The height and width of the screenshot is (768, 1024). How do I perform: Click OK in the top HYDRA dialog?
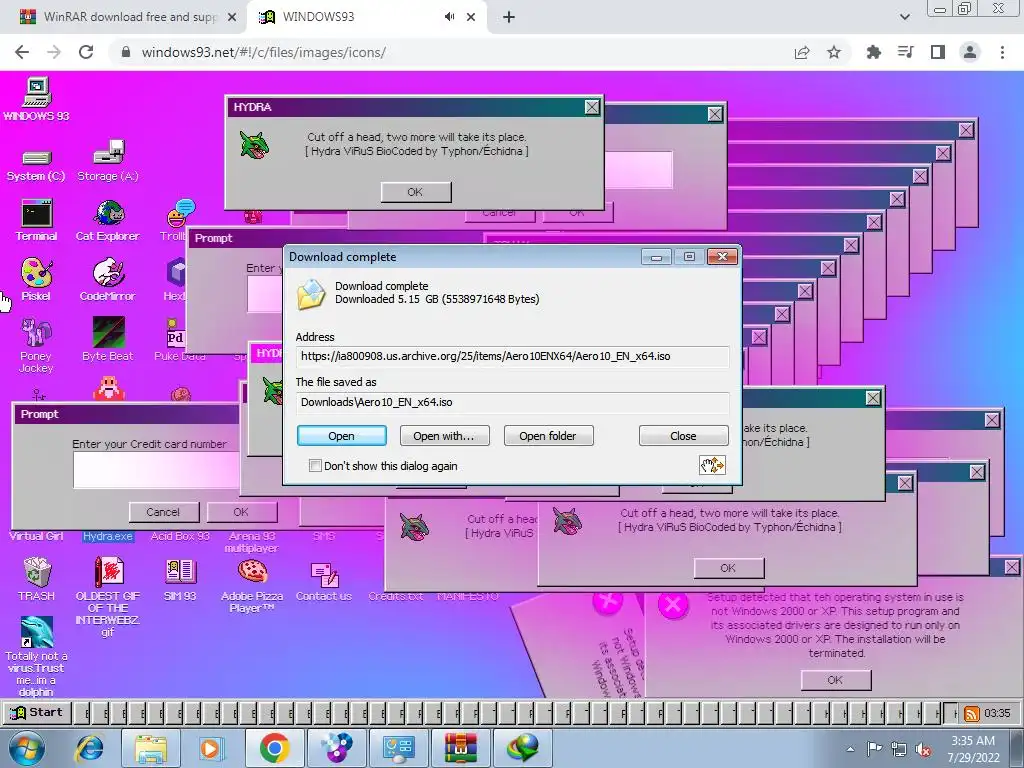coord(415,192)
